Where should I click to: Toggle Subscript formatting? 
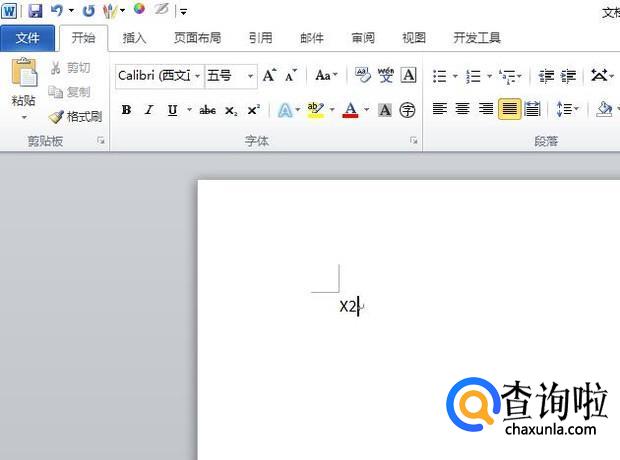pos(231,110)
